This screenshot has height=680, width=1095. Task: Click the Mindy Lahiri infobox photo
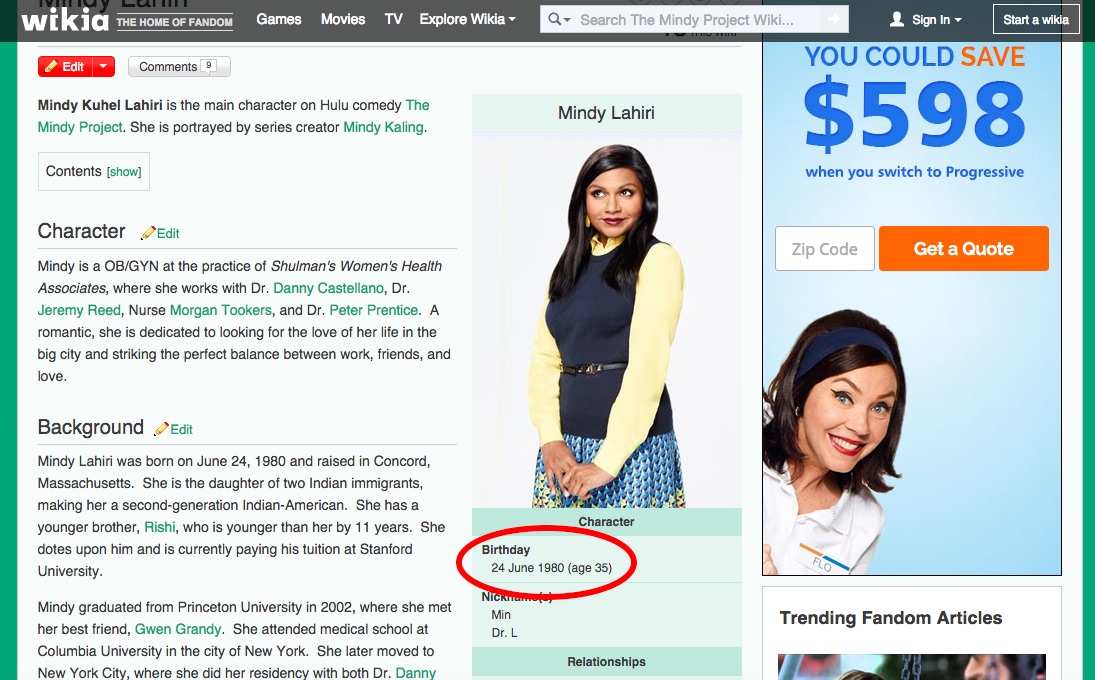606,323
